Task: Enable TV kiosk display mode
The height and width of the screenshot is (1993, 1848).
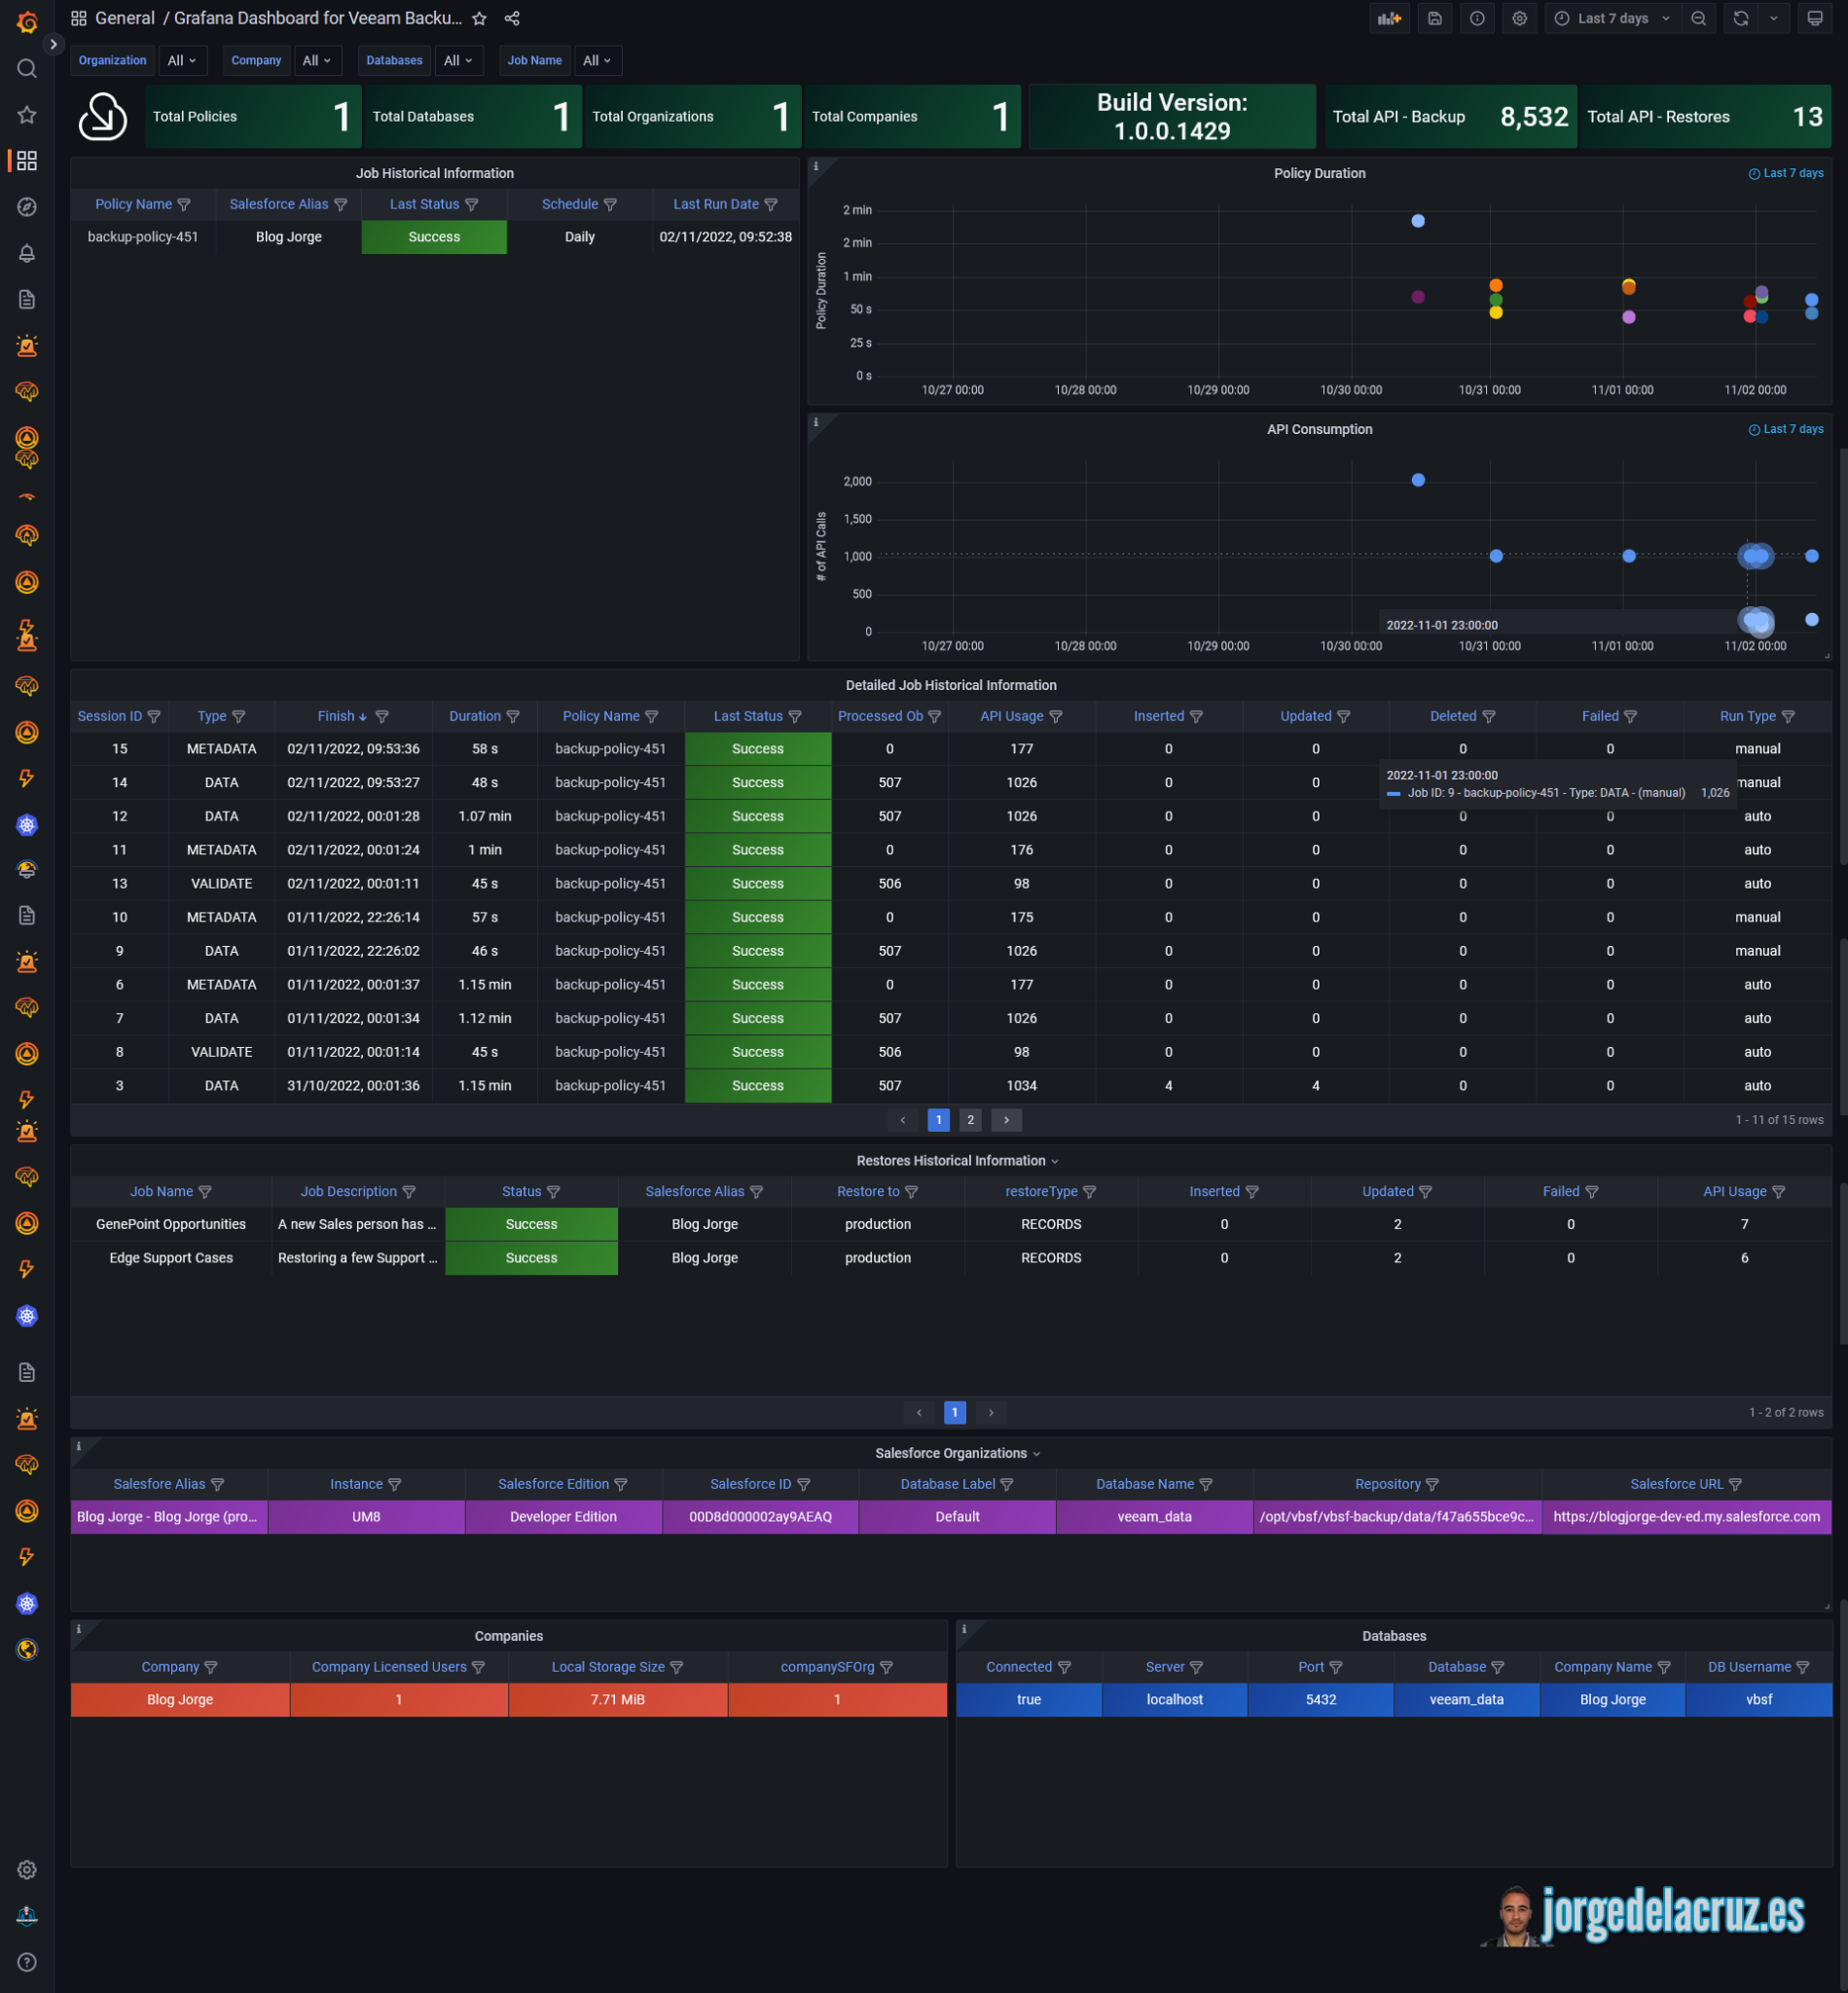Action: point(1814,18)
